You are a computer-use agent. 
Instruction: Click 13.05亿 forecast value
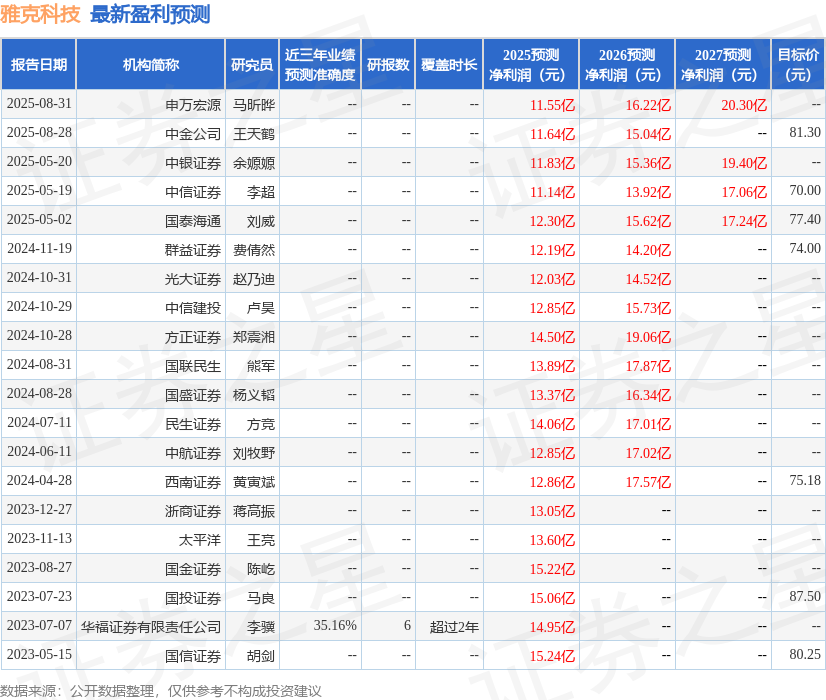point(552,510)
